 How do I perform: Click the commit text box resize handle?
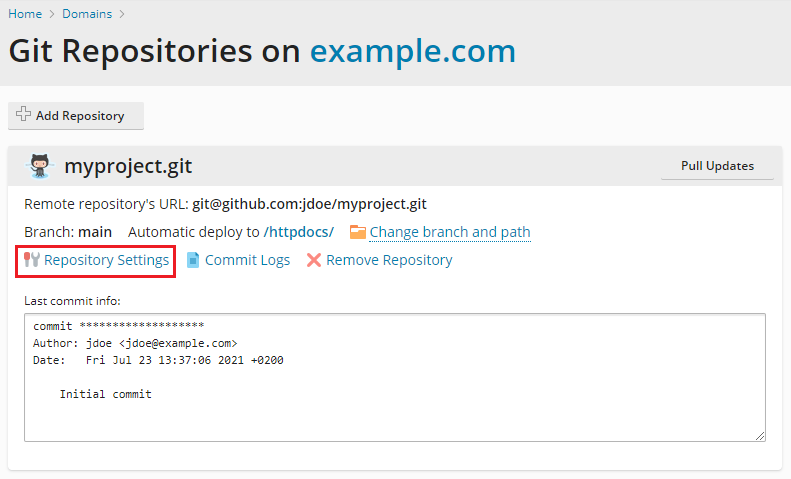tap(761, 435)
